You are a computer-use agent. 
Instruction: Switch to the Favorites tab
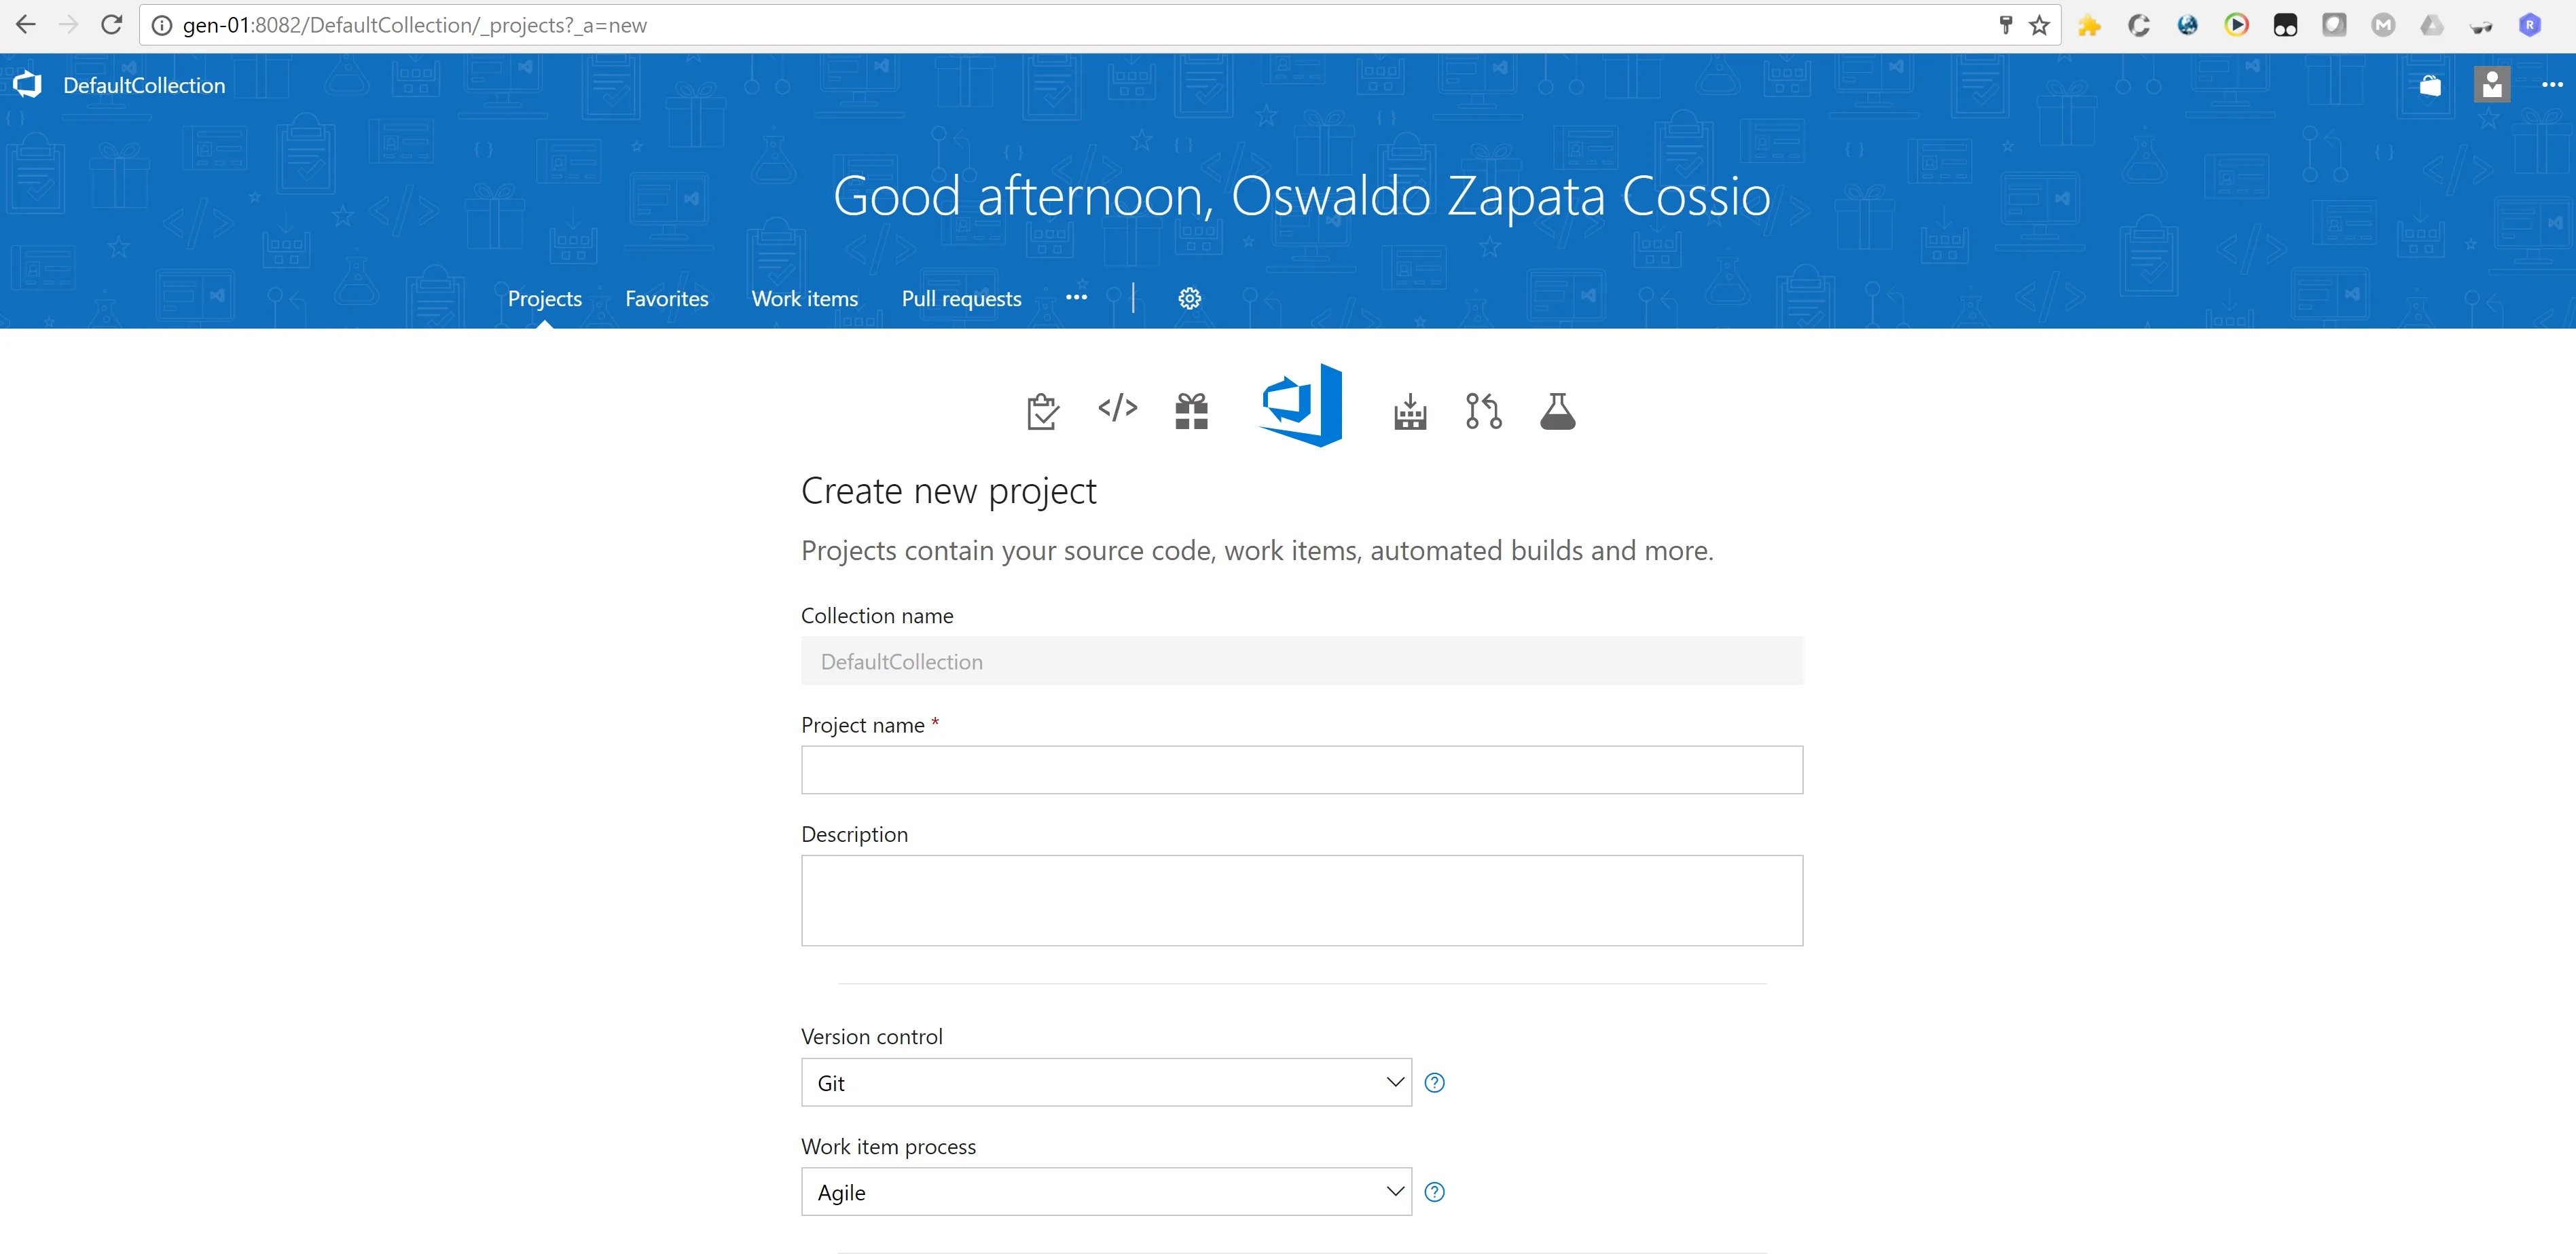click(x=666, y=298)
